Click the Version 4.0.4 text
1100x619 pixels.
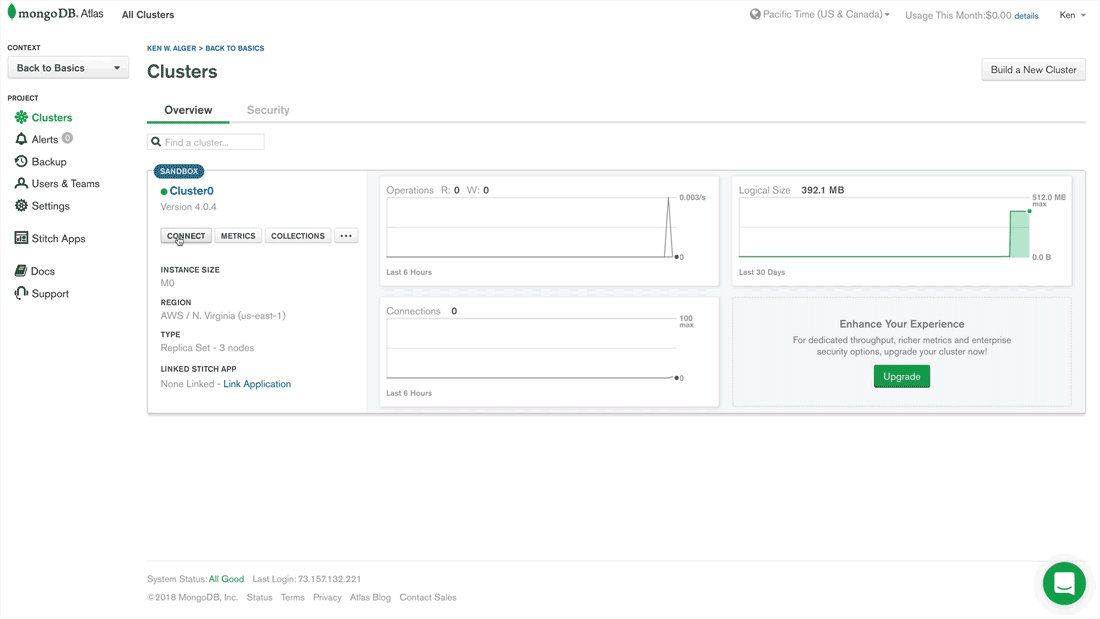click(x=189, y=207)
